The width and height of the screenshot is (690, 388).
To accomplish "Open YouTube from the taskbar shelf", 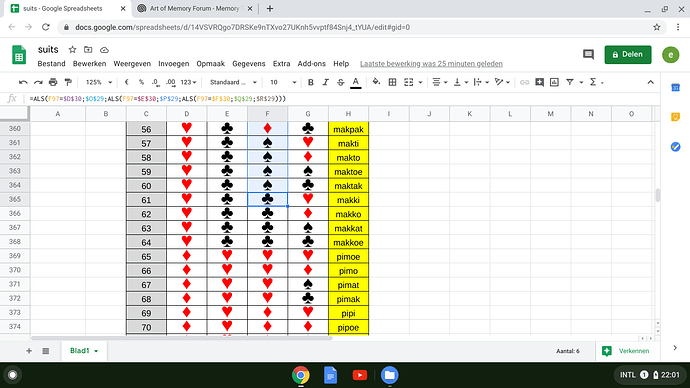I will tap(360, 375).
